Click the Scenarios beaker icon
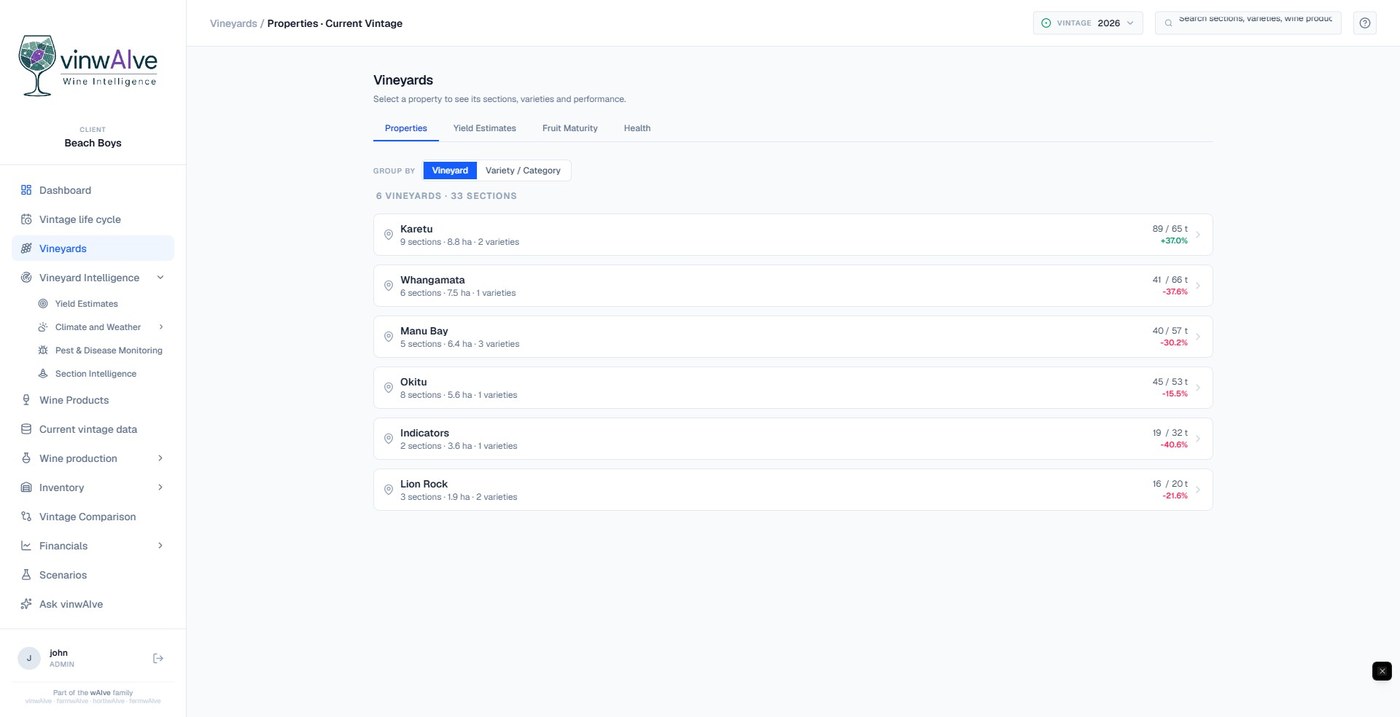 (x=26, y=575)
